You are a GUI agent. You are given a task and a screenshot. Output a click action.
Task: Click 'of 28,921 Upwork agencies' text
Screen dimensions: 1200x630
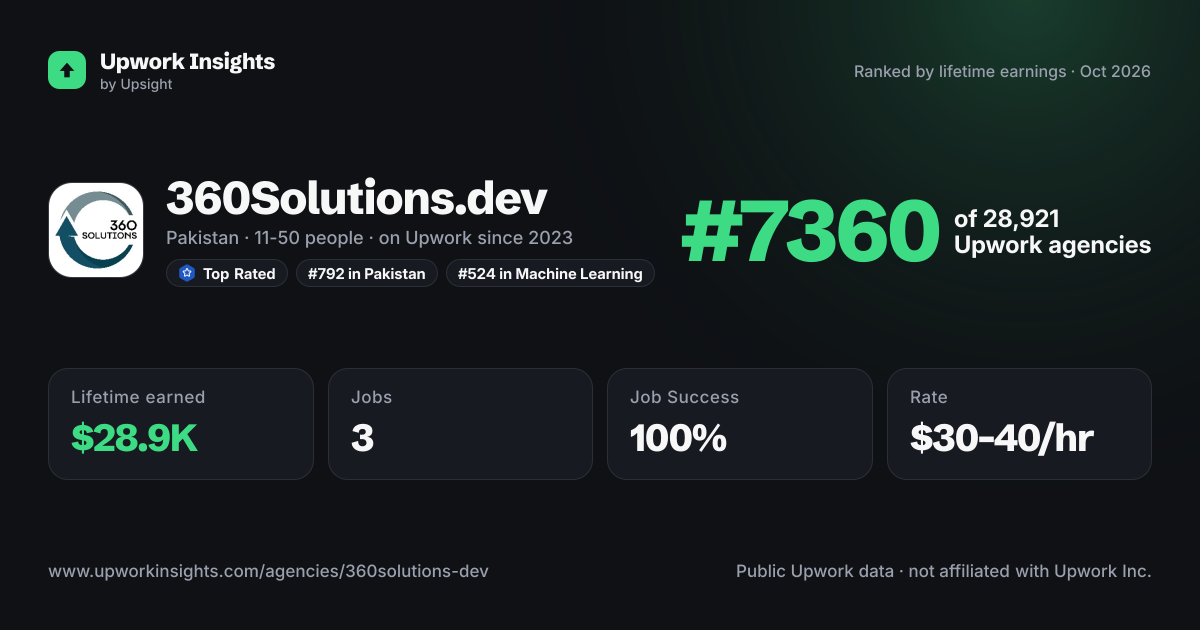point(1052,232)
